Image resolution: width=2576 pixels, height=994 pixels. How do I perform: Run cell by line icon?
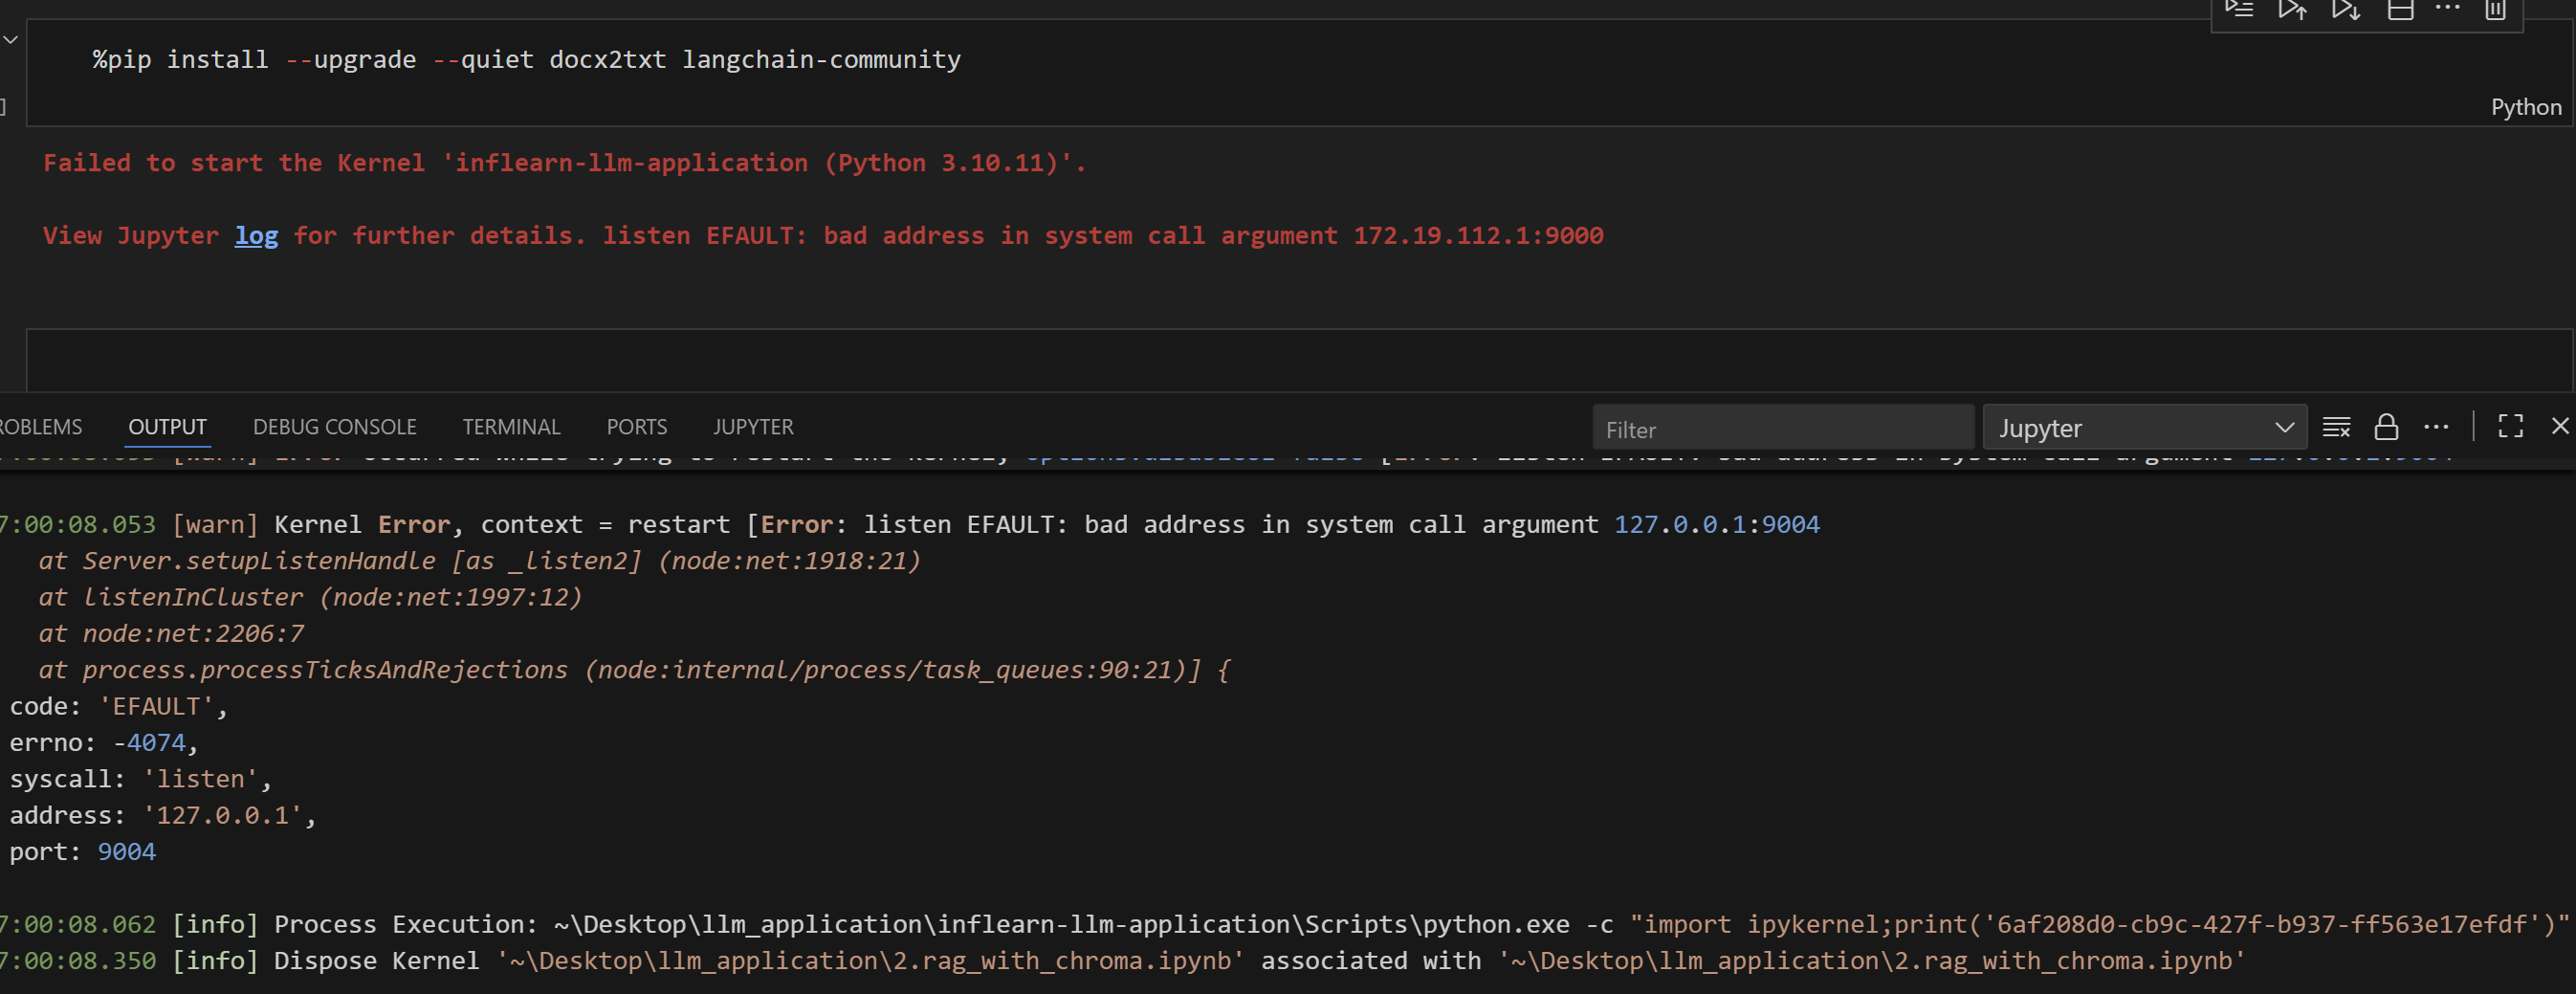(x=2239, y=10)
